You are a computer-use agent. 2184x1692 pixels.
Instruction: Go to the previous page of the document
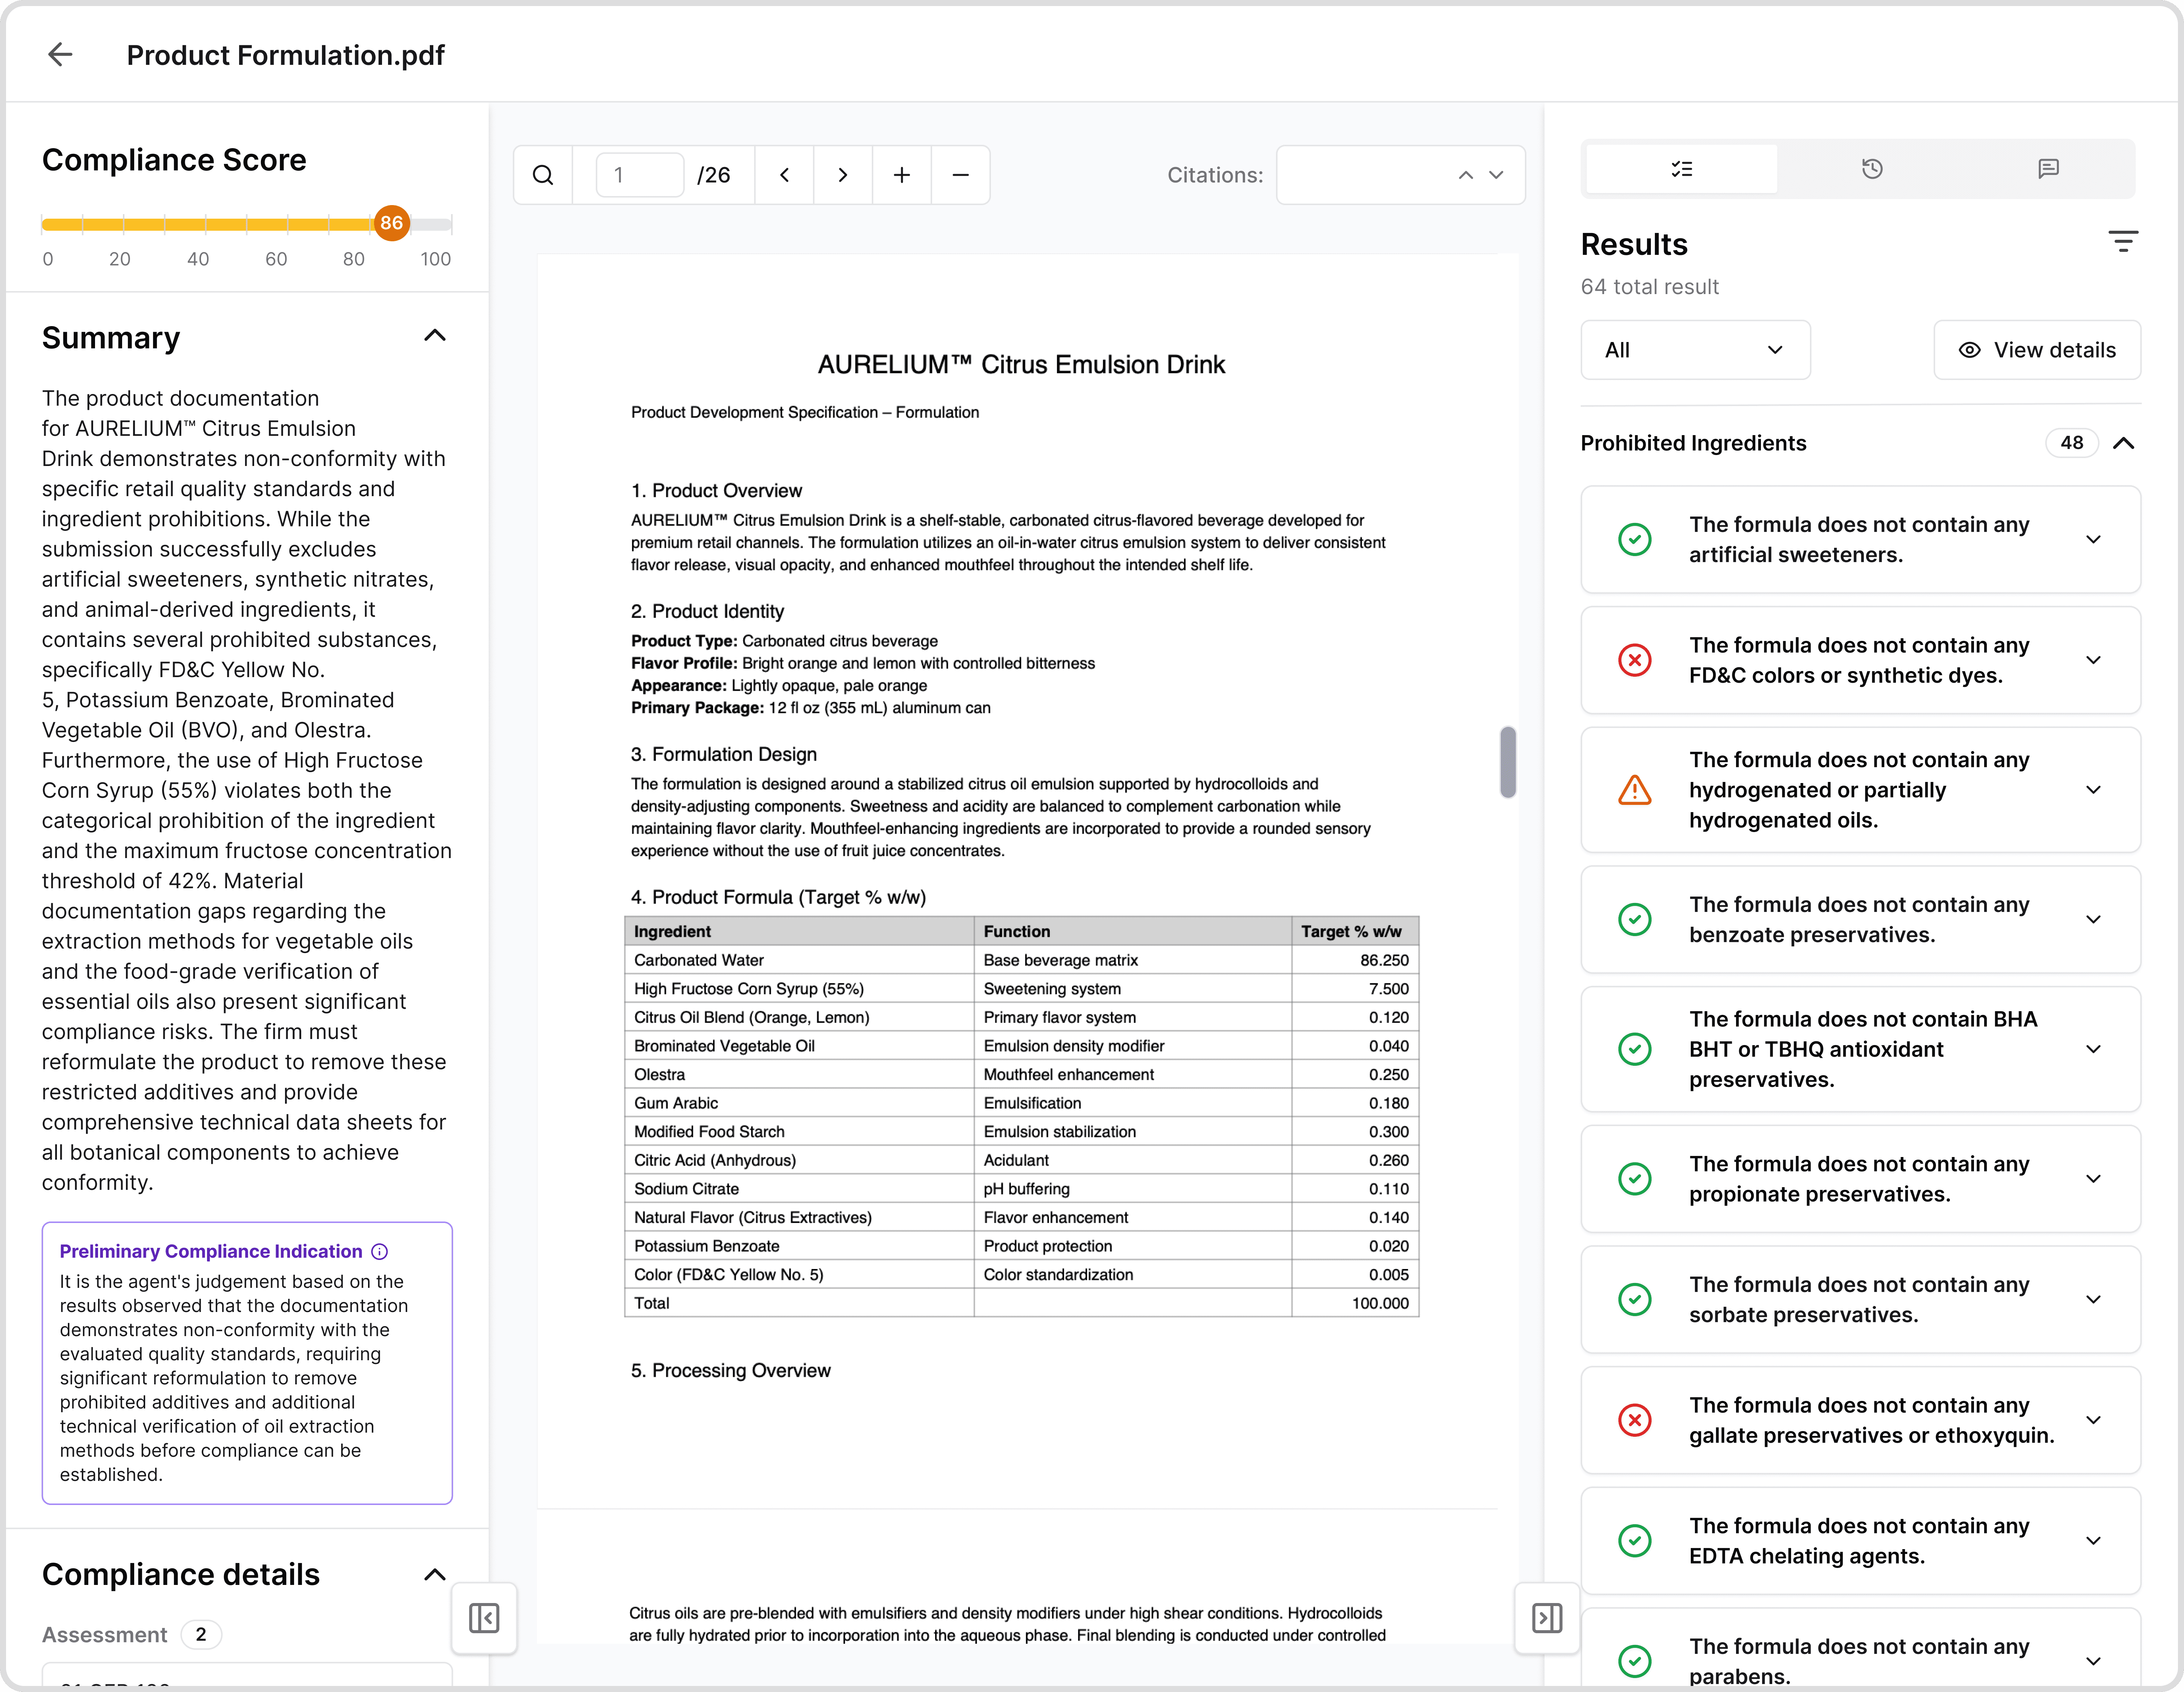(x=784, y=174)
